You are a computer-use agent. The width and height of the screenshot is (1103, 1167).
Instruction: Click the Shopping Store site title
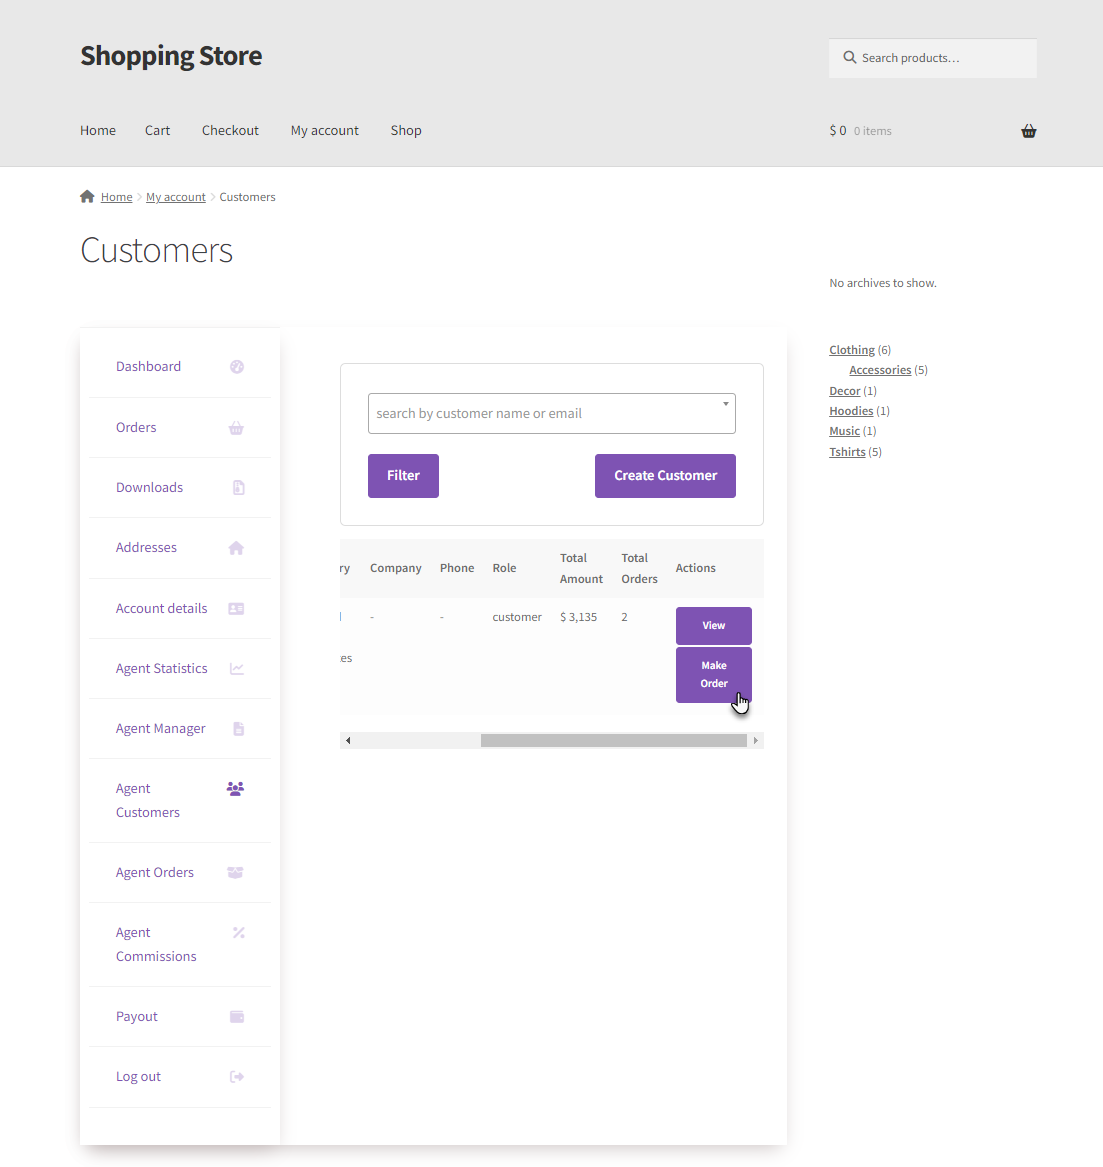[171, 56]
